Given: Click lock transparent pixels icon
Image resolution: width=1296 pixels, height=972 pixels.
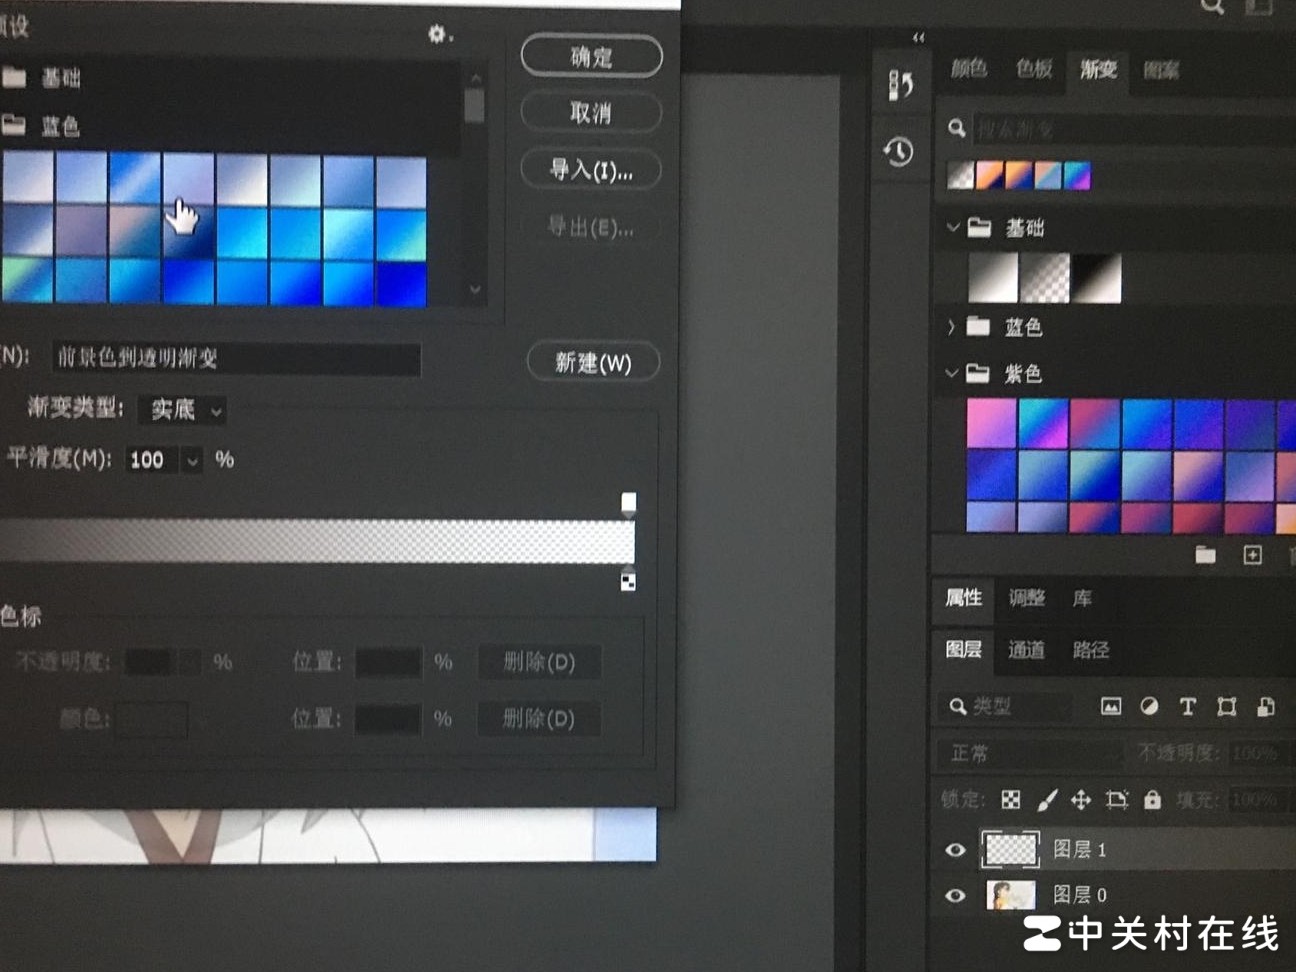Looking at the screenshot, I should click(1011, 800).
